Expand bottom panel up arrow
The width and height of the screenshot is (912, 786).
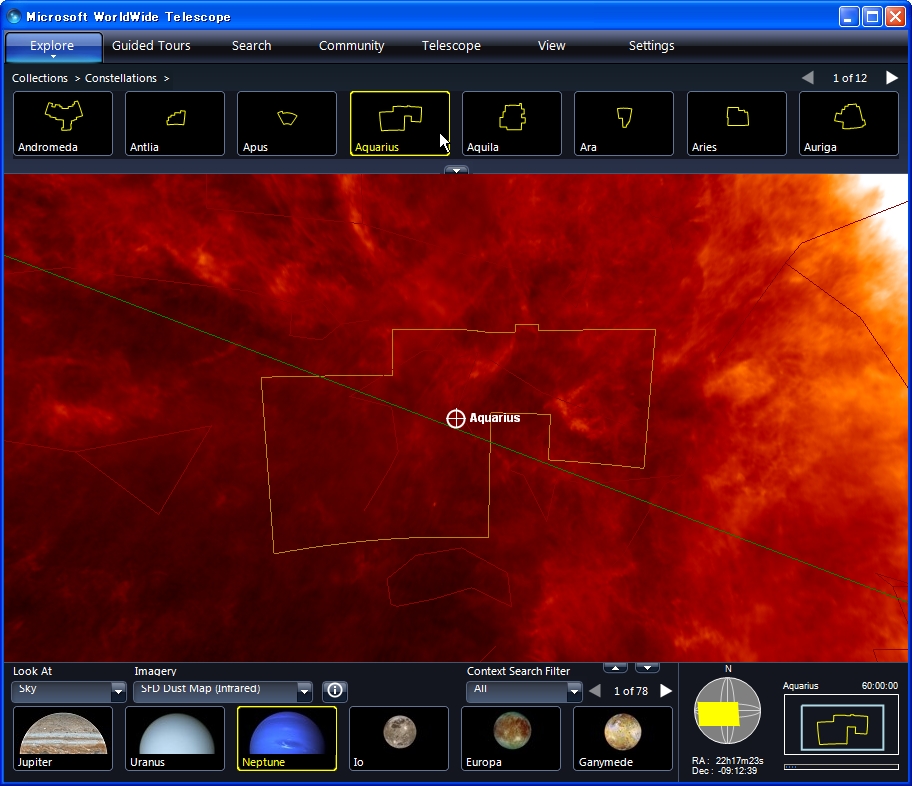(x=615, y=667)
